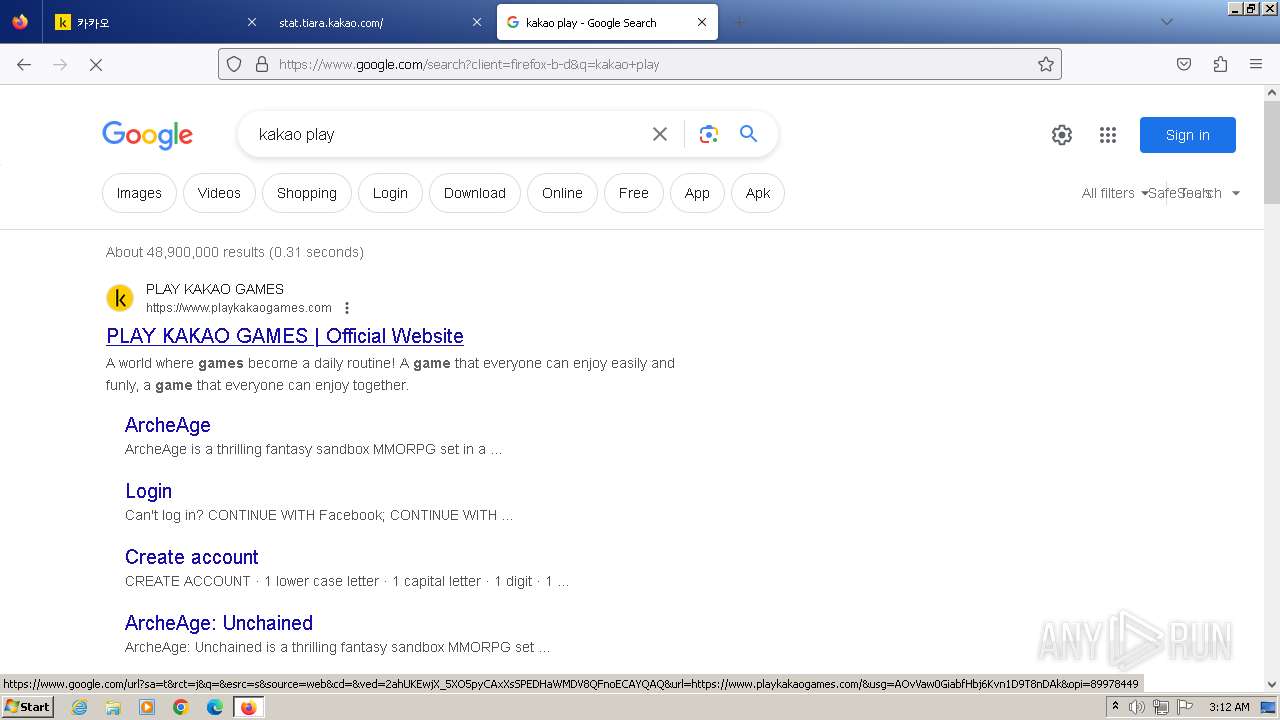The height and width of the screenshot is (720, 1280).
Task: Close the stat.tiara.kakao.com tab
Action: (477, 22)
